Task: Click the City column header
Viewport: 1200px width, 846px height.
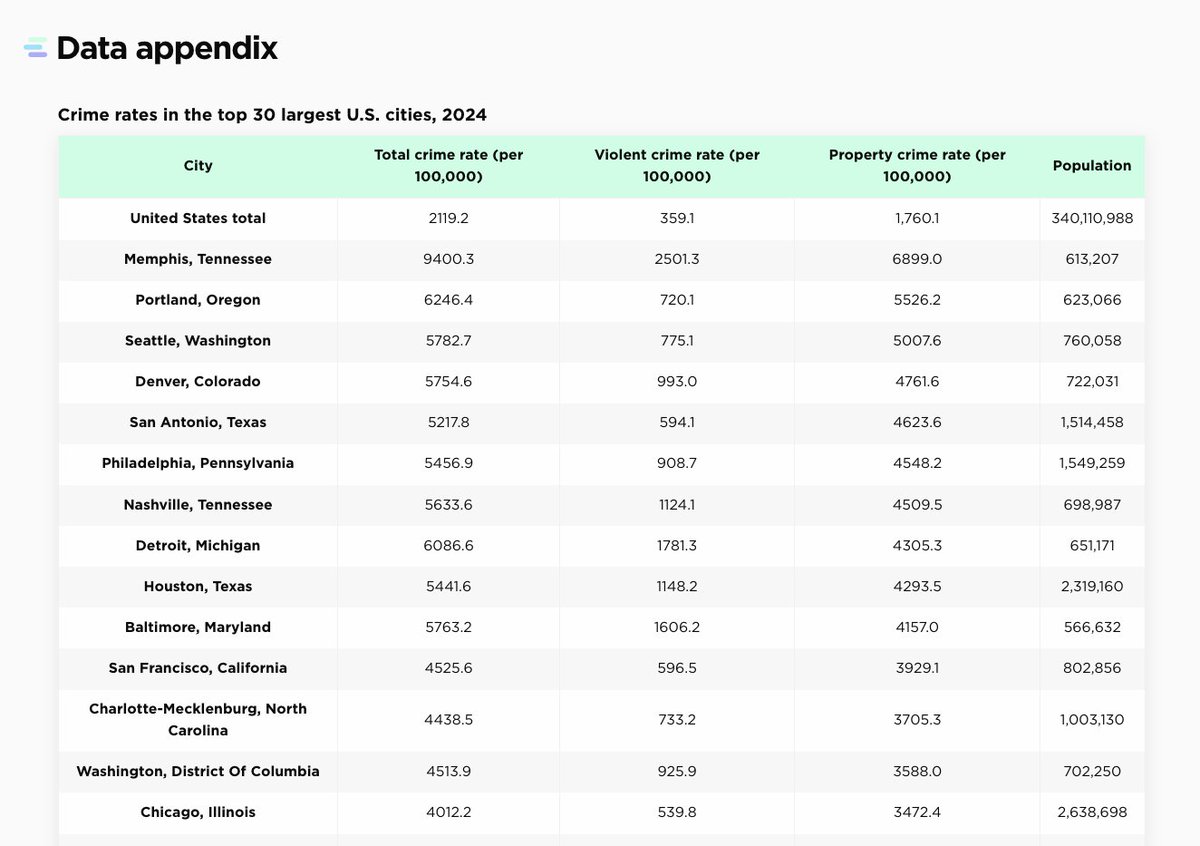Action: tap(198, 166)
